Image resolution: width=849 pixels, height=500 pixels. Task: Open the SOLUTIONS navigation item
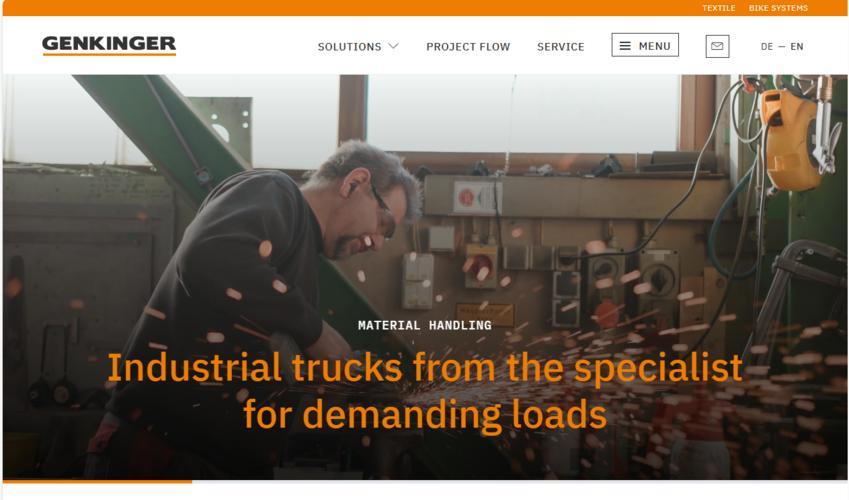[x=349, y=47]
